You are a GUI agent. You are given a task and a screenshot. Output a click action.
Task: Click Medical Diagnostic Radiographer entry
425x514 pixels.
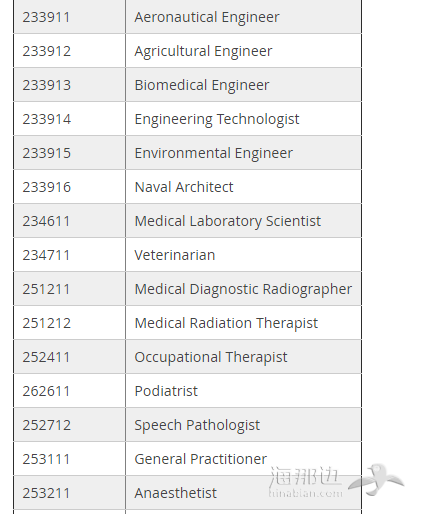click(243, 289)
